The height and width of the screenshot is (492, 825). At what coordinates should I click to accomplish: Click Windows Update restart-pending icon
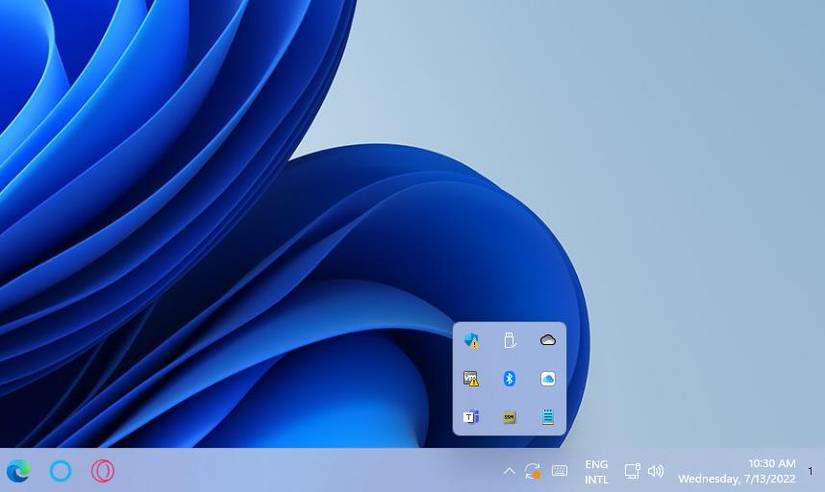[x=533, y=471]
